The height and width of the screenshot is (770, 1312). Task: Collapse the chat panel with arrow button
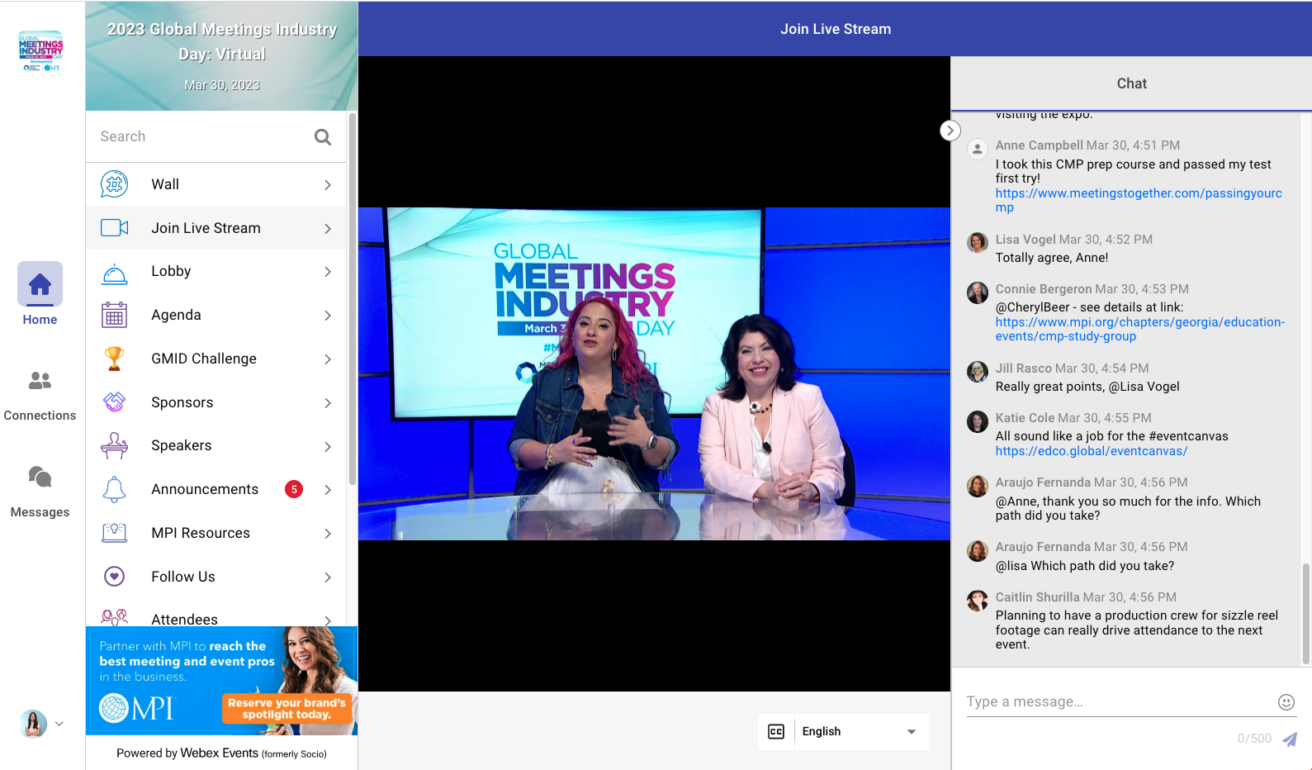coord(950,131)
